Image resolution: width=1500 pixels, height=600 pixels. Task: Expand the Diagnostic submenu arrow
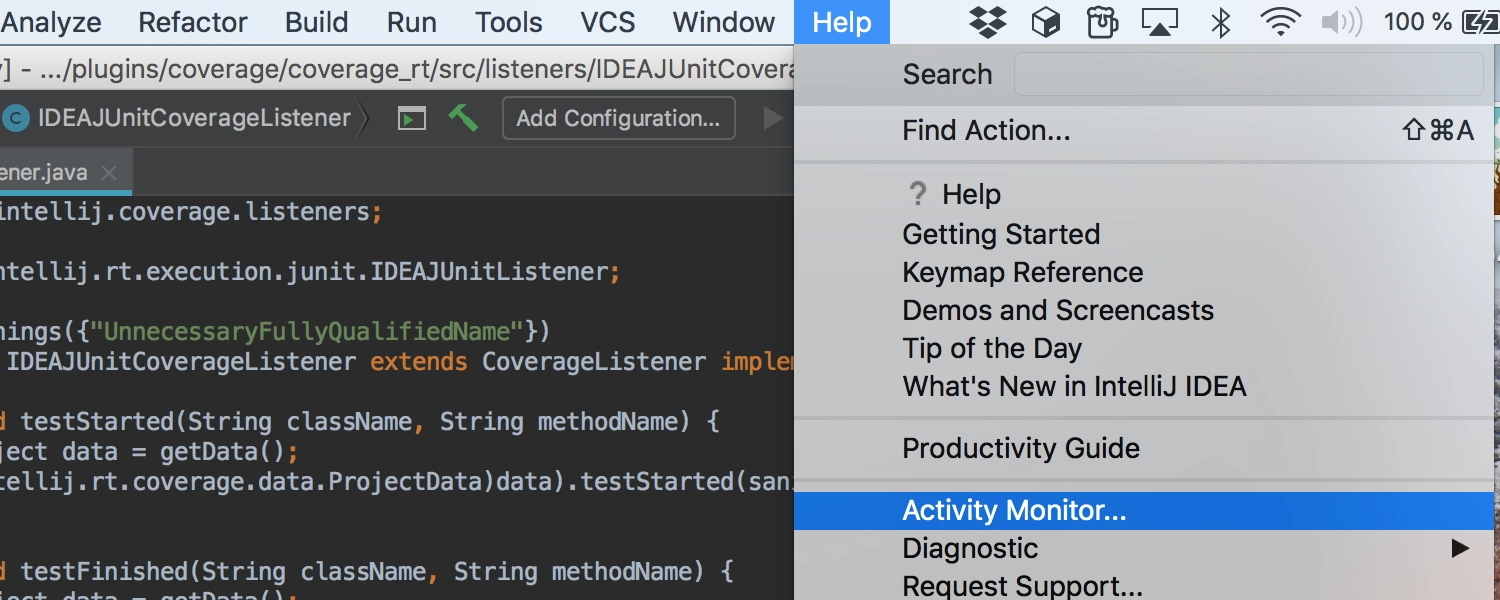(1461, 548)
